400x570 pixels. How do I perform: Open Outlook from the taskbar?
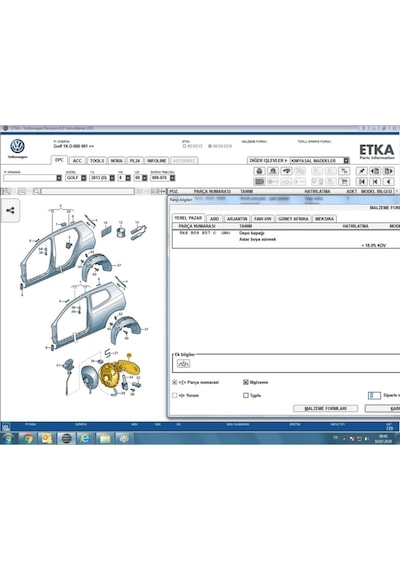(47, 438)
